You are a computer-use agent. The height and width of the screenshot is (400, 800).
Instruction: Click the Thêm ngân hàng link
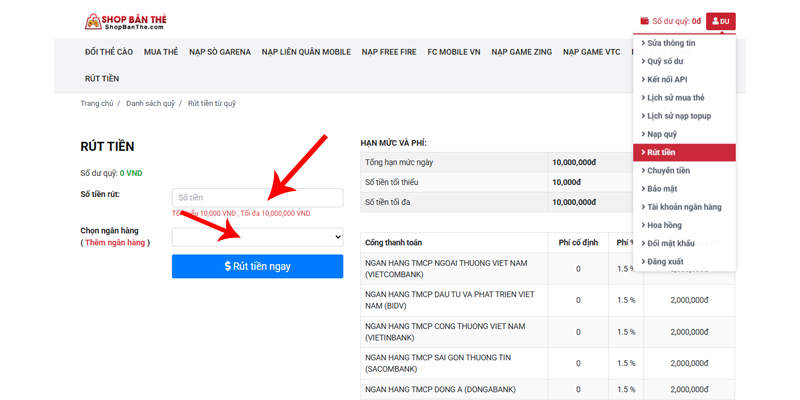coord(115,243)
